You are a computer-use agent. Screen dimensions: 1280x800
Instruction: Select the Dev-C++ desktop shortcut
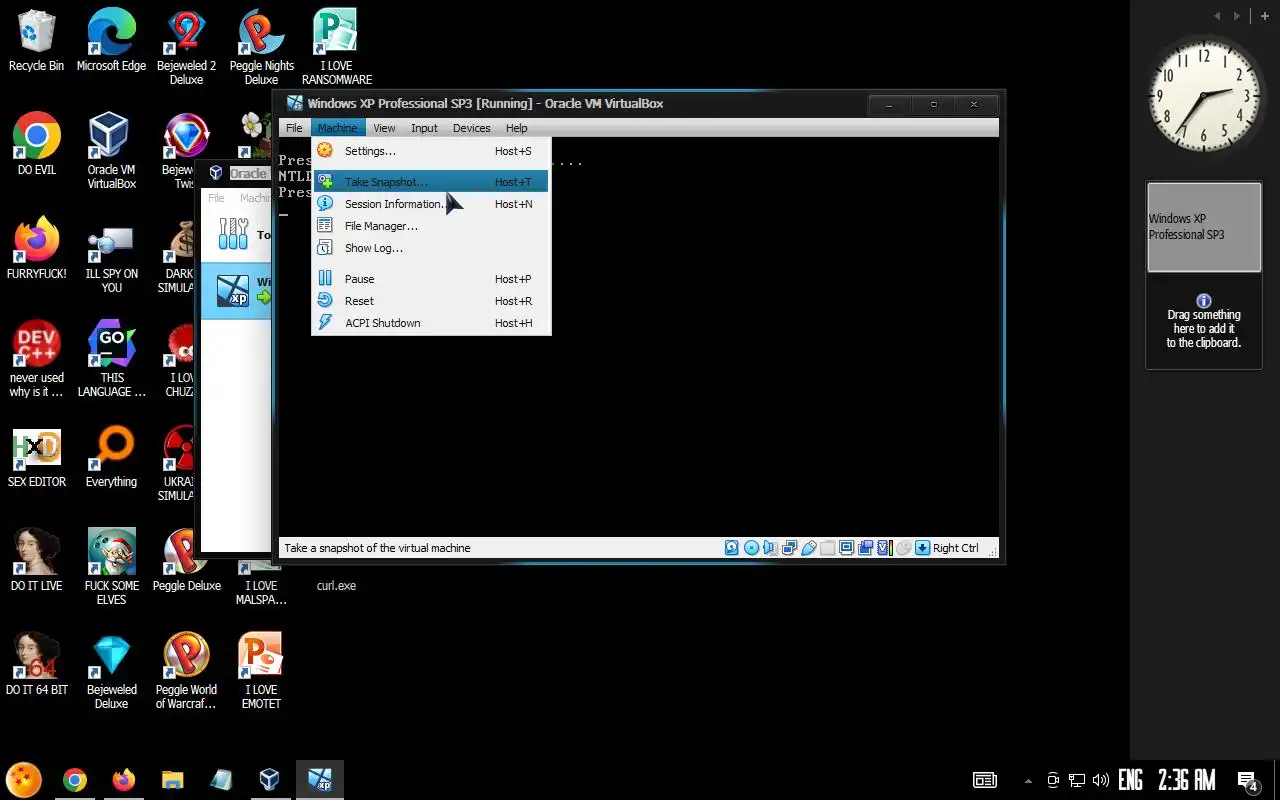coord(36,360)
